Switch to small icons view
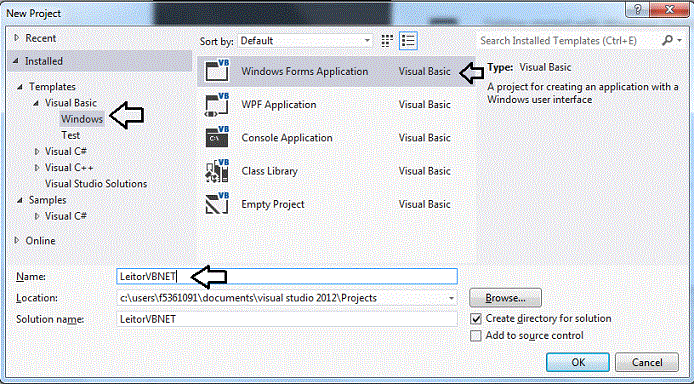 tap(387, 41)
